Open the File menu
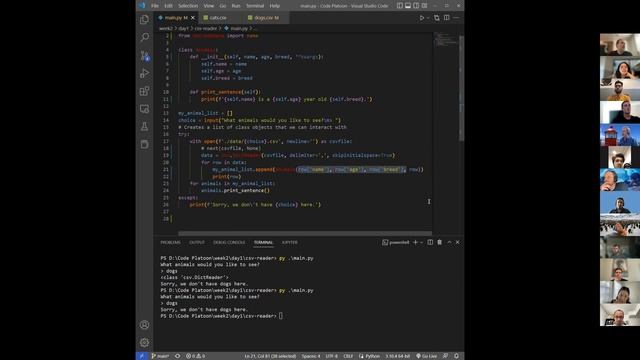Image resolution: width=640 pixels, height=360 pixels. (155, 6)
